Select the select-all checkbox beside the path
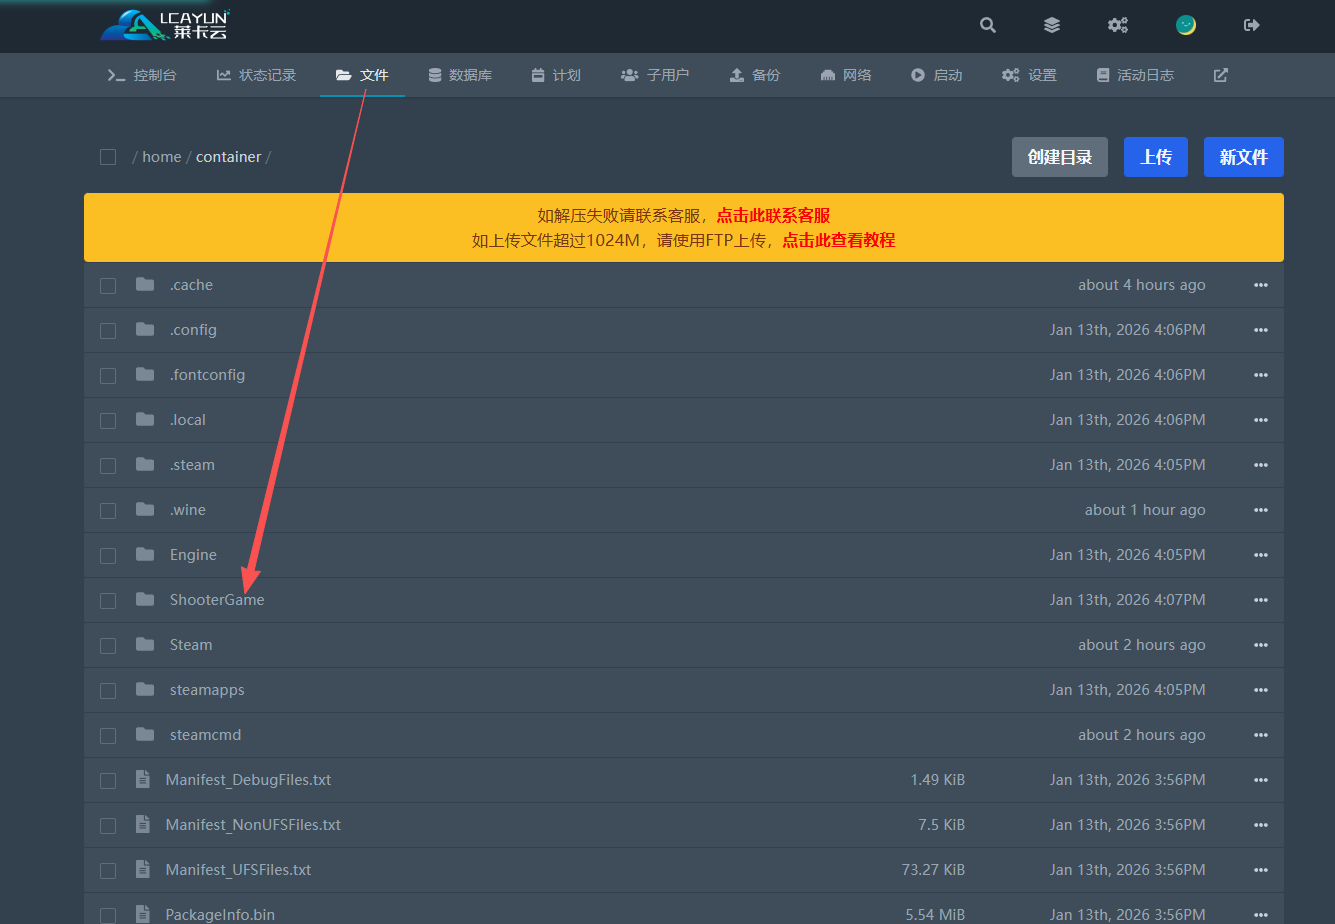The image size is (1335, 924). (x=108, y=157)
